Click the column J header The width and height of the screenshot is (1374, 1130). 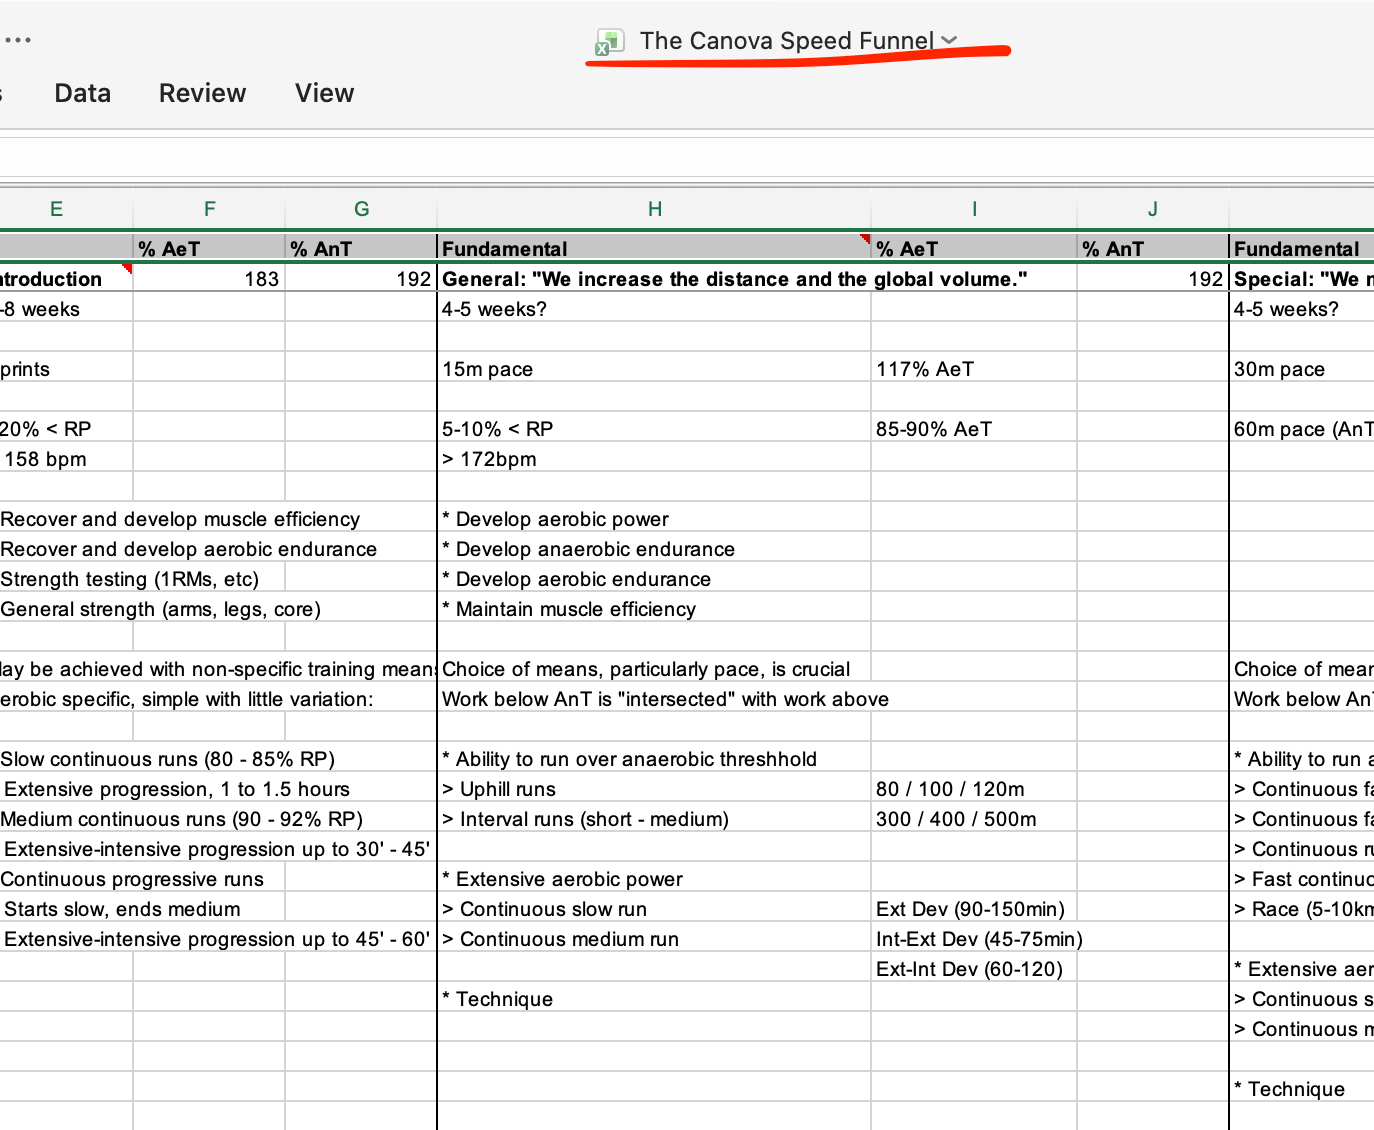tap(1152, 209)
